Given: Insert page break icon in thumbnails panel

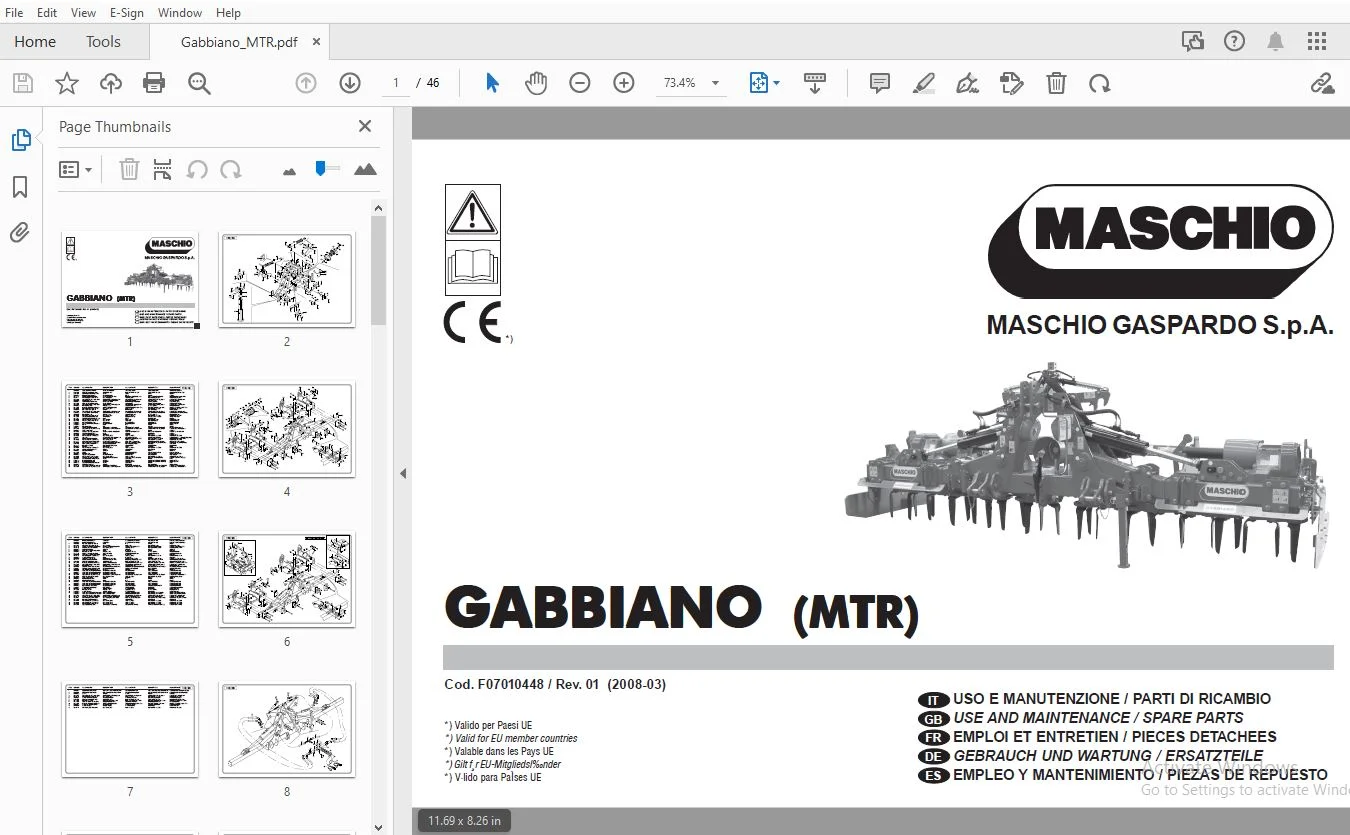Looking at the screenshot, I should point(163,169).
